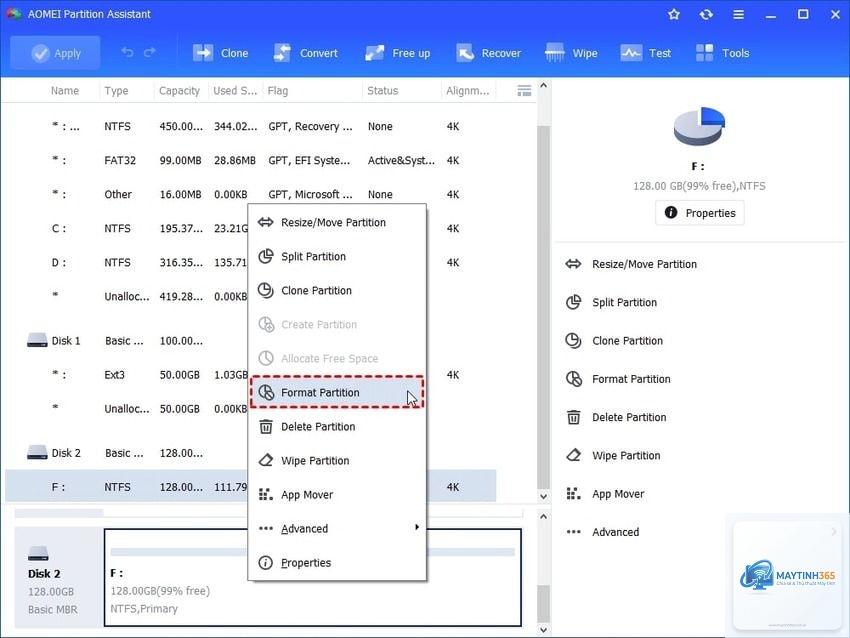Choose App Mover in context menu
Viewport: 850px width, 638px height.
(337, 494)
